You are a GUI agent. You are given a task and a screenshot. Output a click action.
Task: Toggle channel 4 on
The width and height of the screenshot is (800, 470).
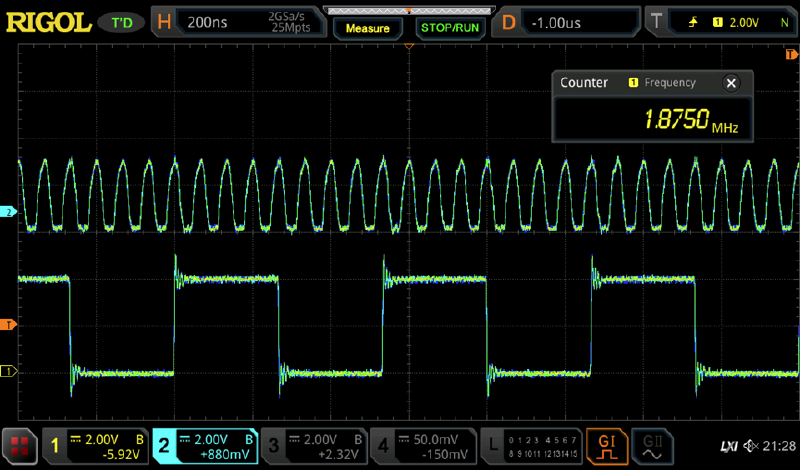420,443
